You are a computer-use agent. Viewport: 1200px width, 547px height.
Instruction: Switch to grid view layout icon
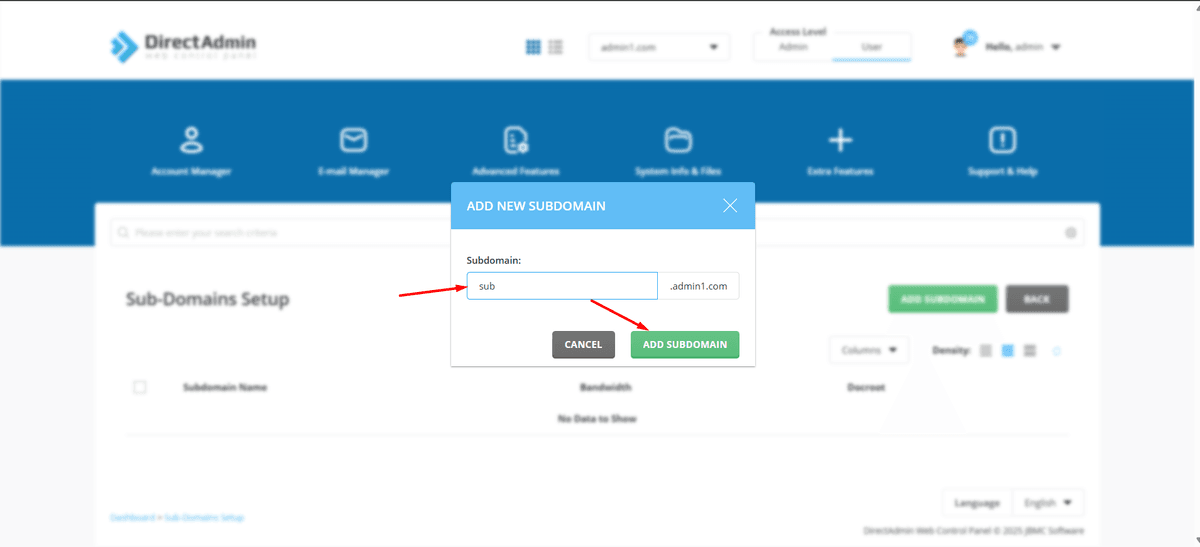pos(534,47)
